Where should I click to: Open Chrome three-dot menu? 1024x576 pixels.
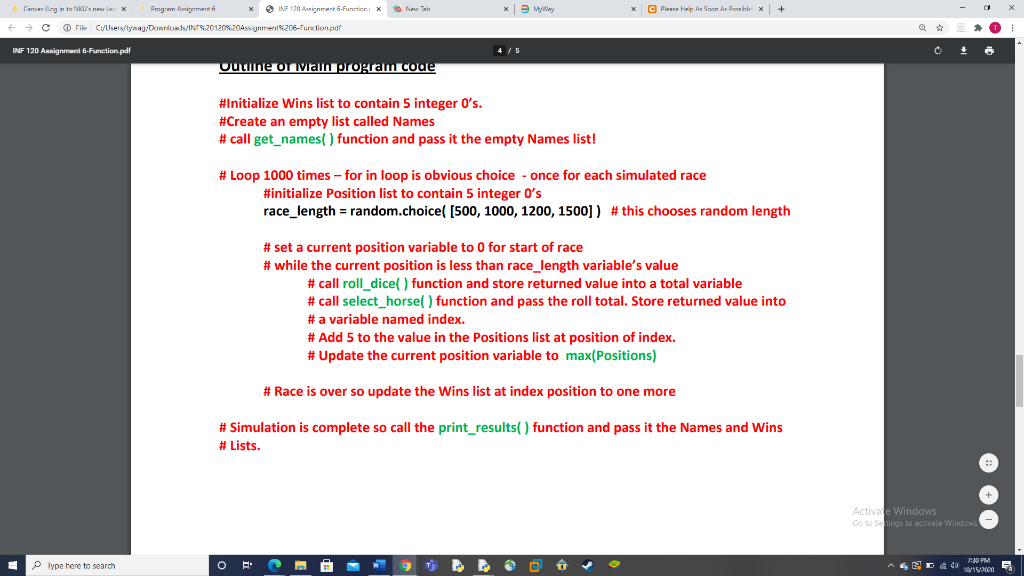[x=1012, y=27]
